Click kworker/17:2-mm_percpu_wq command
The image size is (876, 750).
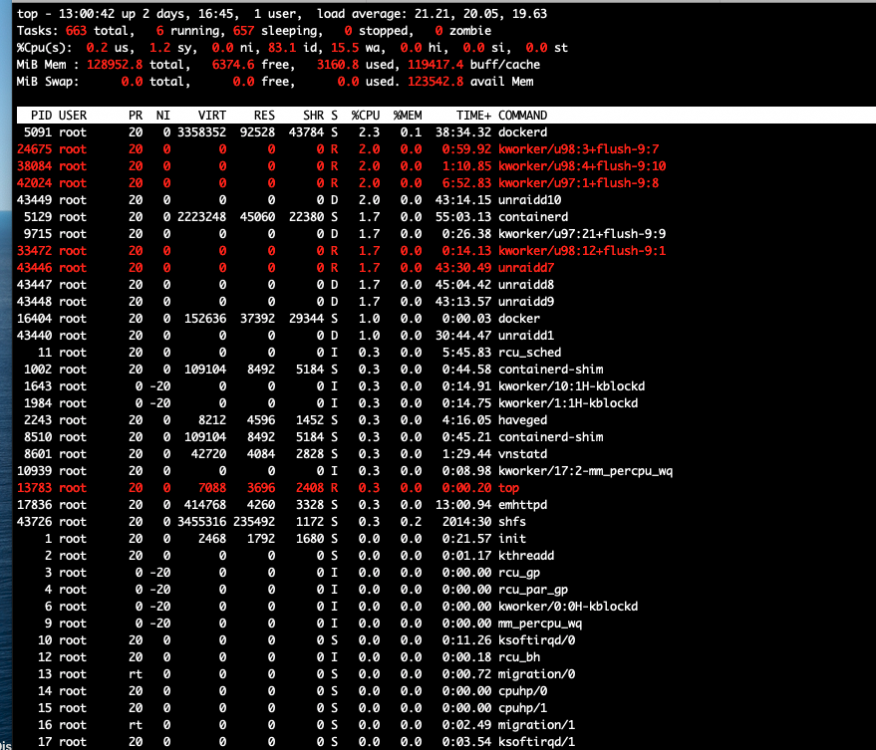tap(585, 471)
